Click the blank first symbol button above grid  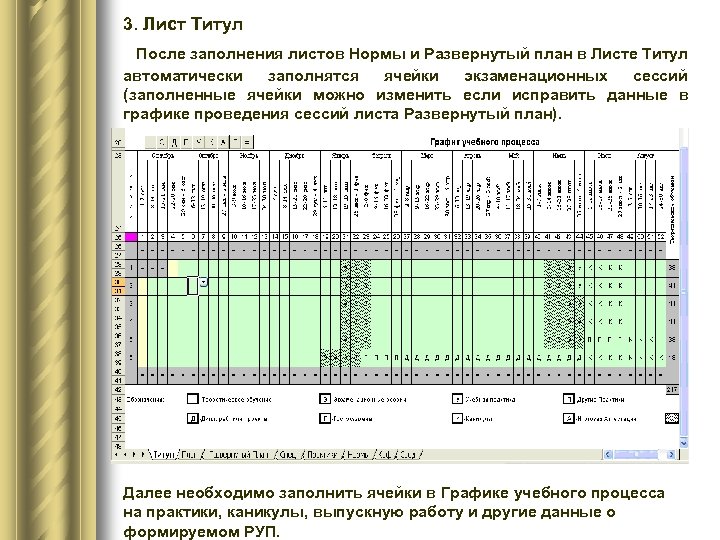(150, 142)
